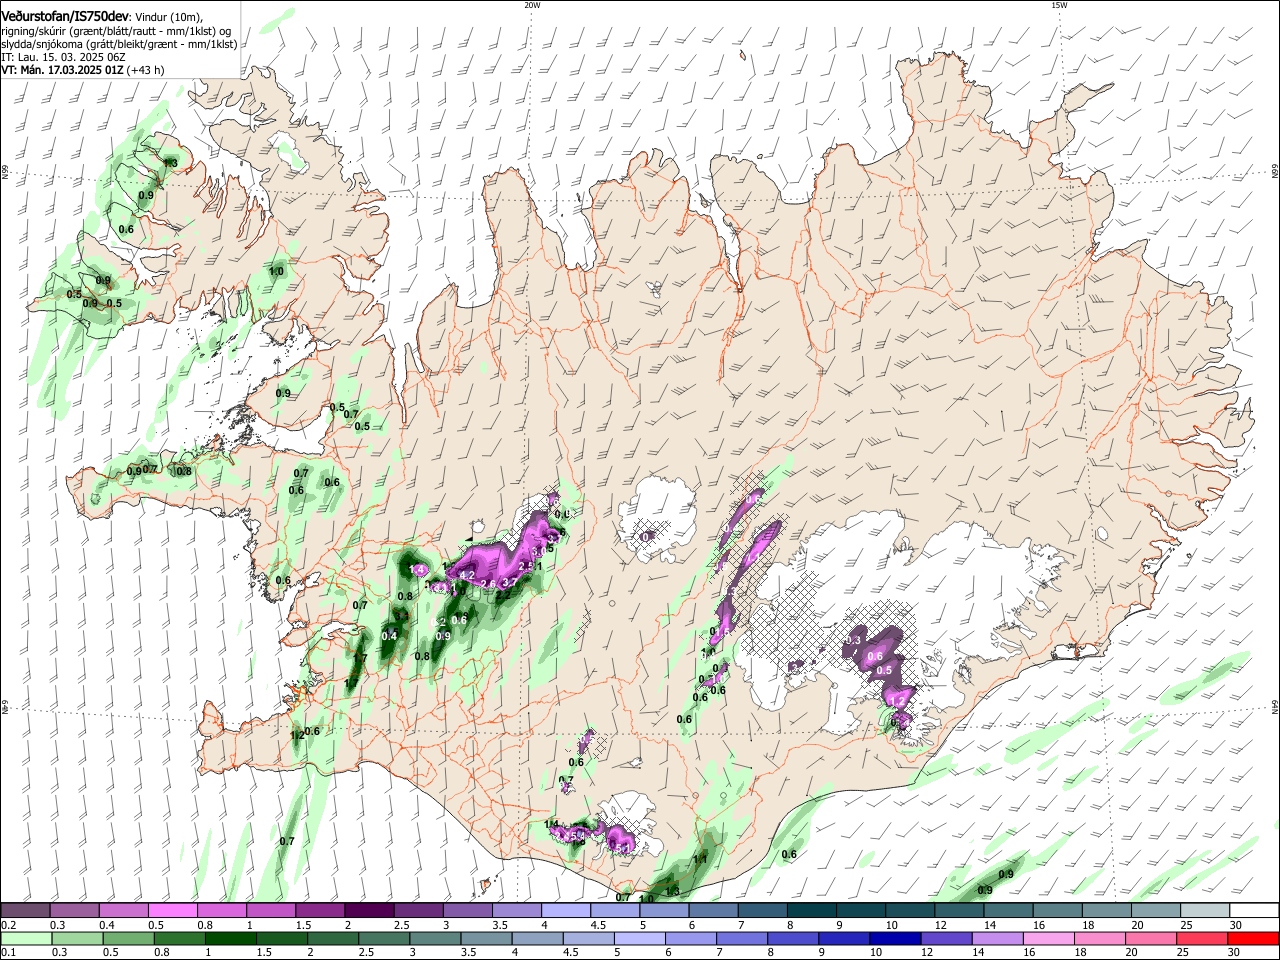Pick the medium green 0.5 rain legend swatch
Viewport: 1280px width, 960px height.
pyautogui.click(x=129, y=938)
